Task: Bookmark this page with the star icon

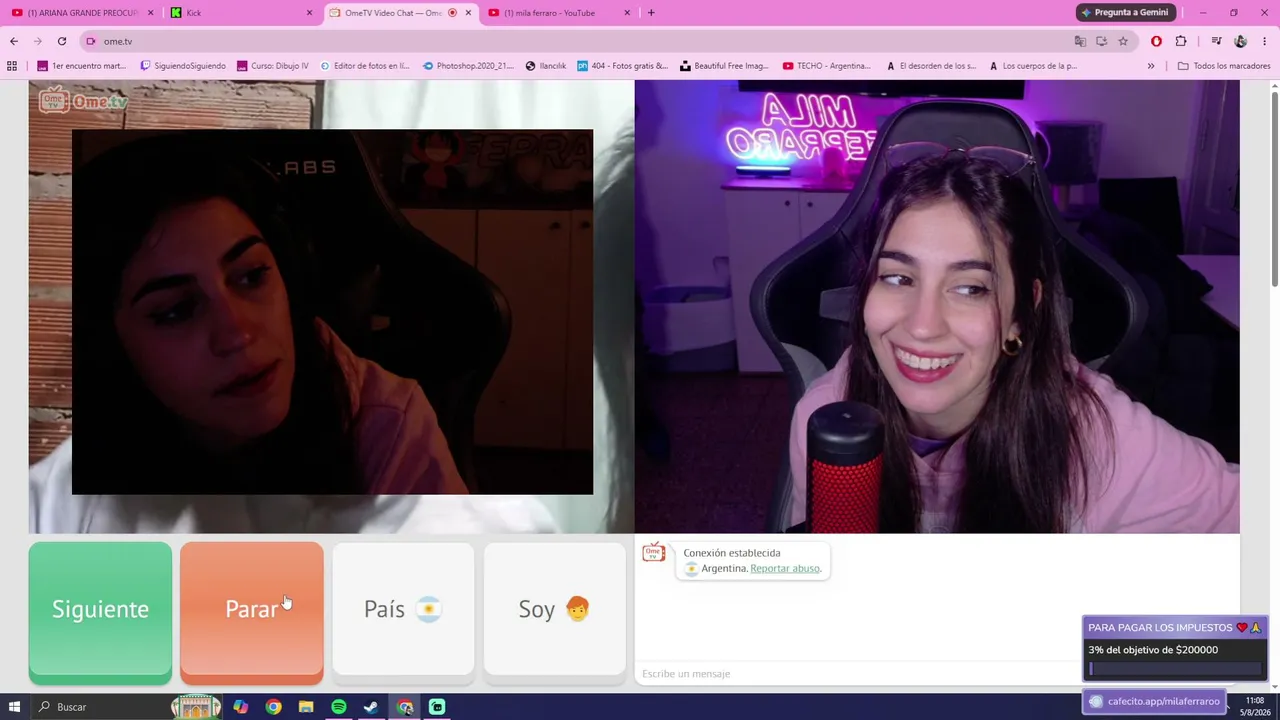Action: [1123, 41]
